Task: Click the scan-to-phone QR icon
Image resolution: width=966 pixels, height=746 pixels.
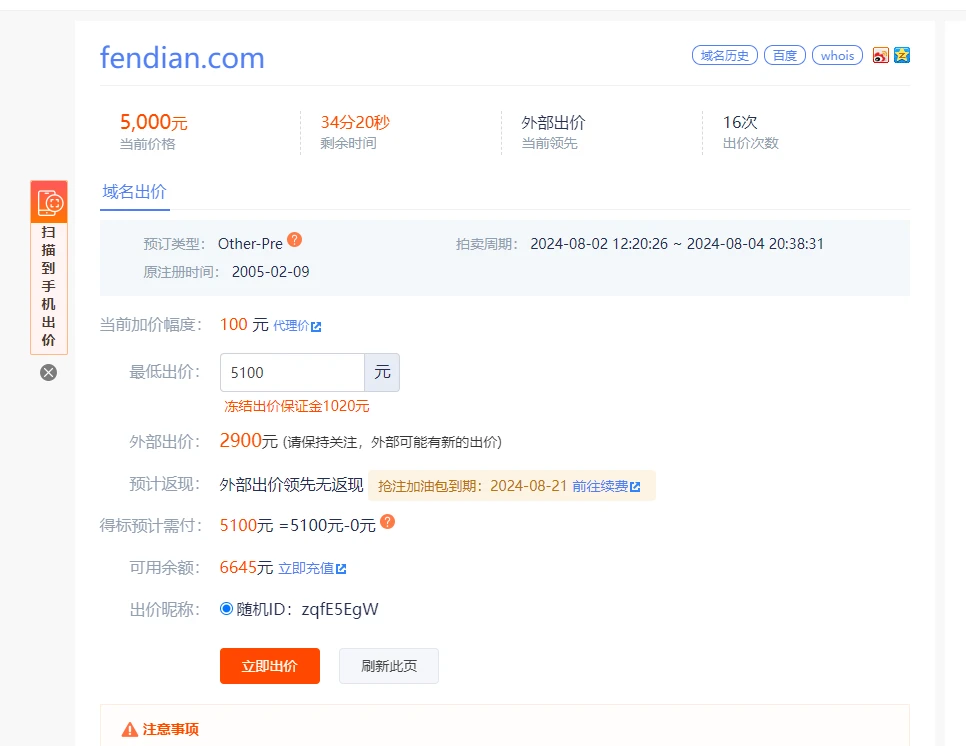Action: (49, 202)
